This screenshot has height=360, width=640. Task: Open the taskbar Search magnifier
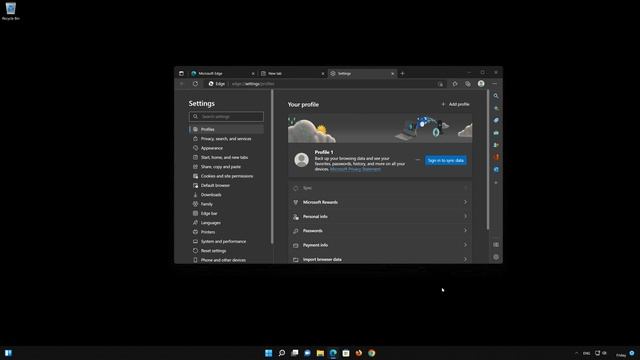[x=282, y=353]
